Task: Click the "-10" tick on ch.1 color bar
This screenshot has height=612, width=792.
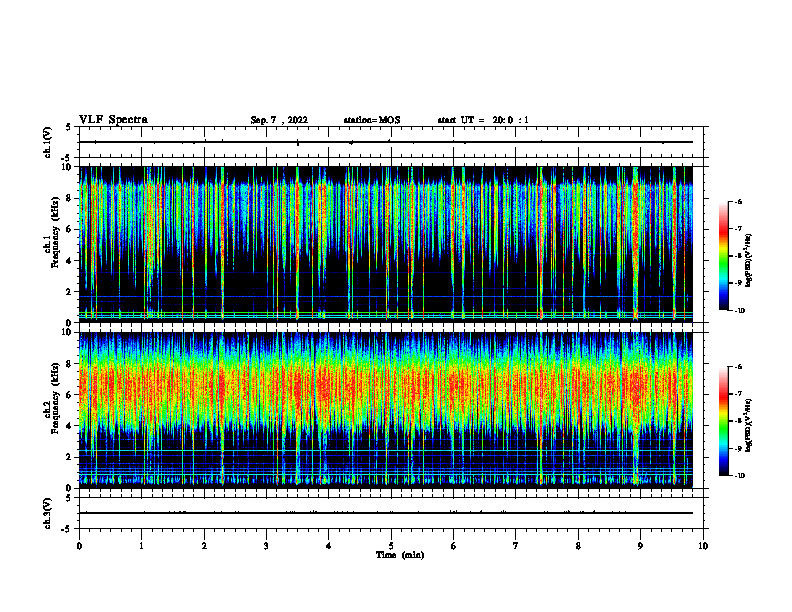Action: (x=739, y=311)
